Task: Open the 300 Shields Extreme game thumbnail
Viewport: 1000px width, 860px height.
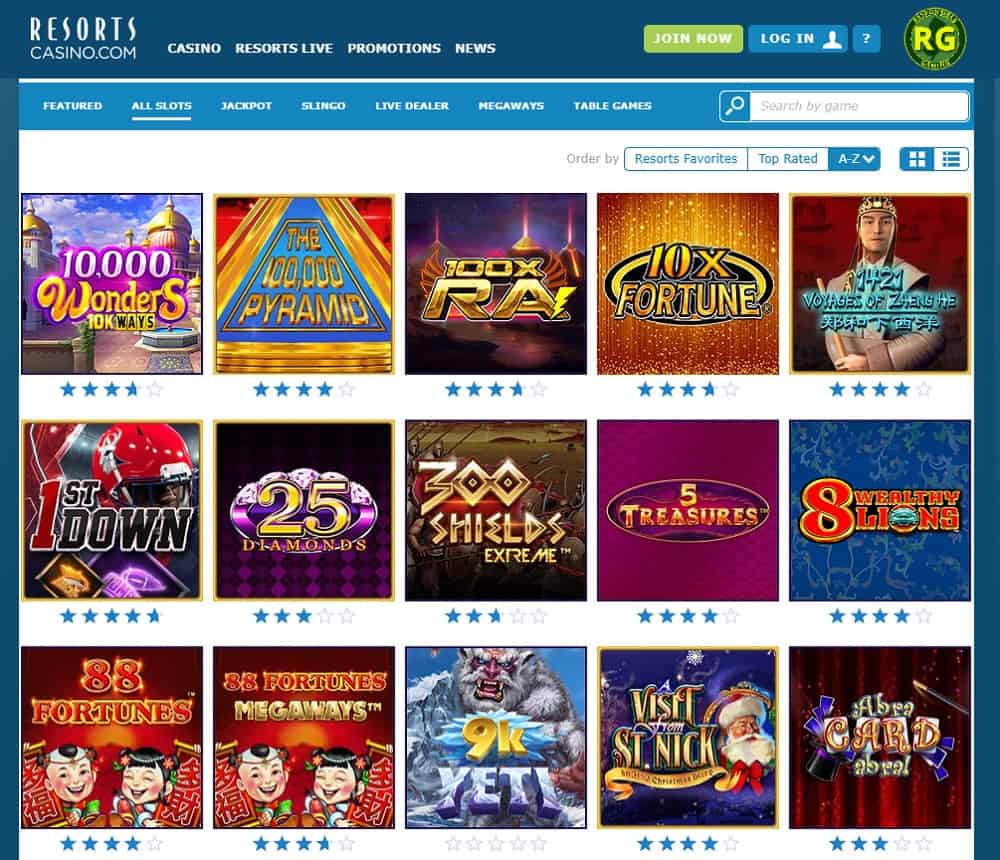Action: tap(496, 510)
